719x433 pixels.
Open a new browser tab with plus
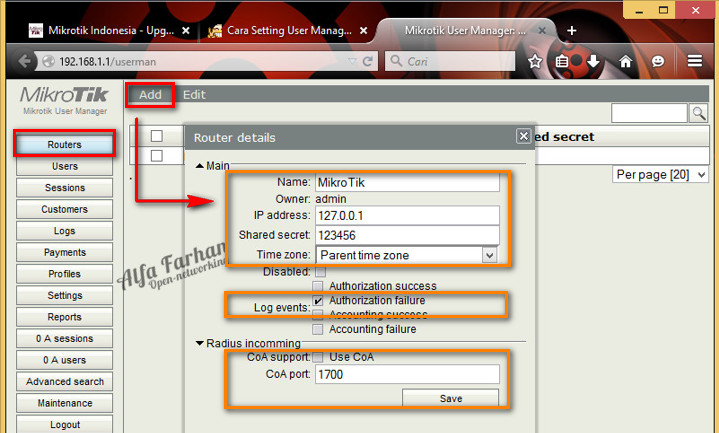tap(571, 31)
